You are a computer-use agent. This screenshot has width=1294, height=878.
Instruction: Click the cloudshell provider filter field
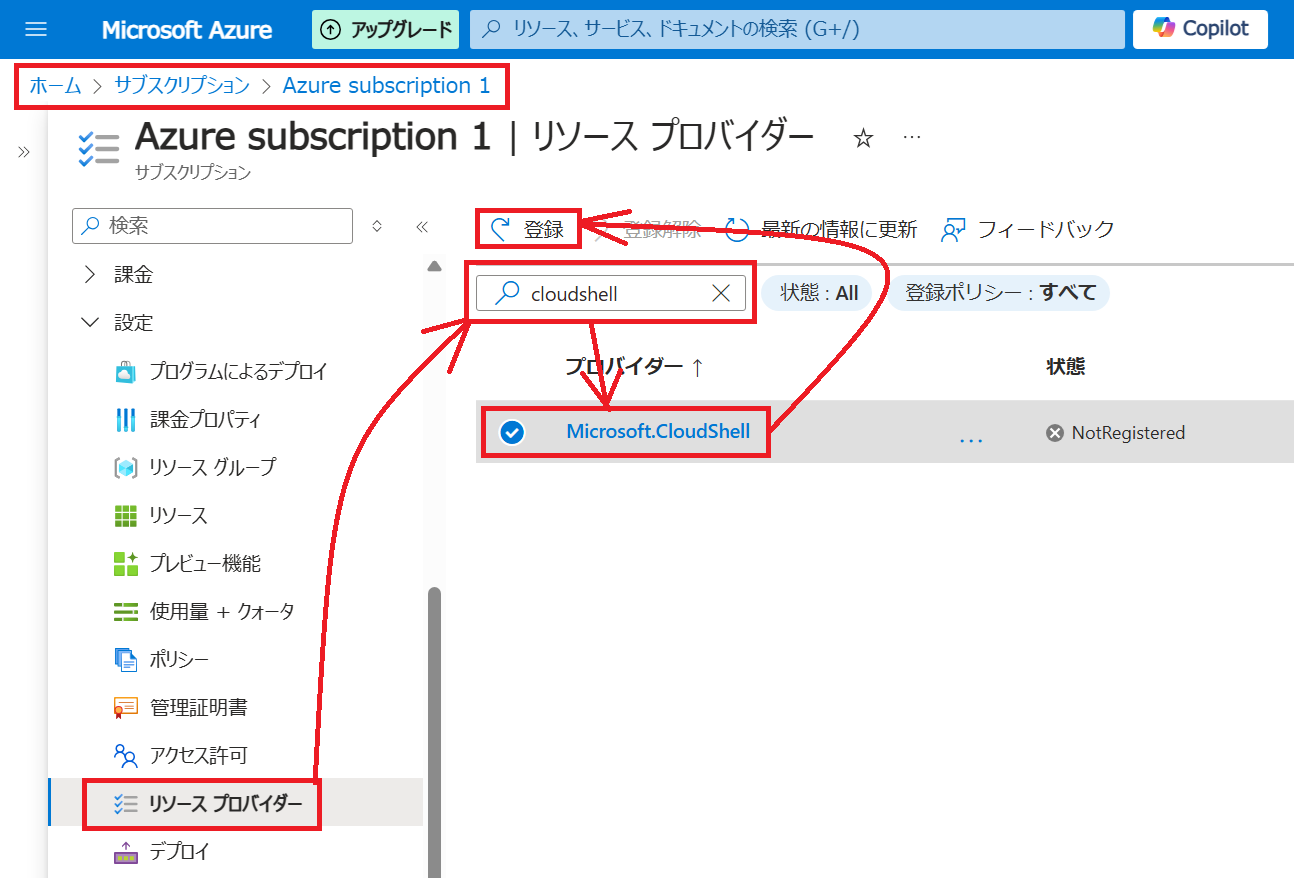(x=611, y=293)
